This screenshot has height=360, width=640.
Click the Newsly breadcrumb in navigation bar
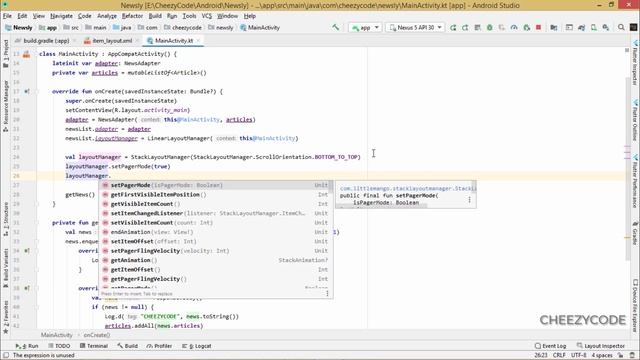click(x=18, y=27)
